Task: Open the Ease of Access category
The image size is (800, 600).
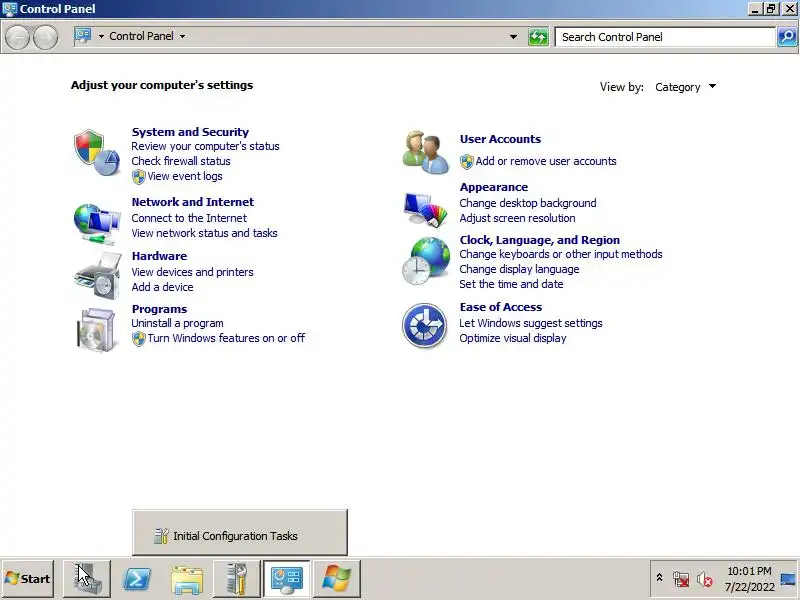Action: pos(501,307)
